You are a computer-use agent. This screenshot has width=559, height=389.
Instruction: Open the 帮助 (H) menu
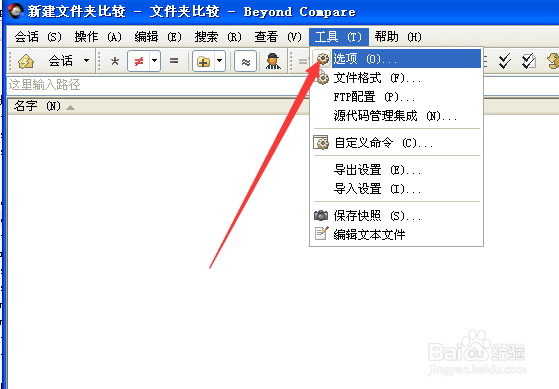pos(398,37)
